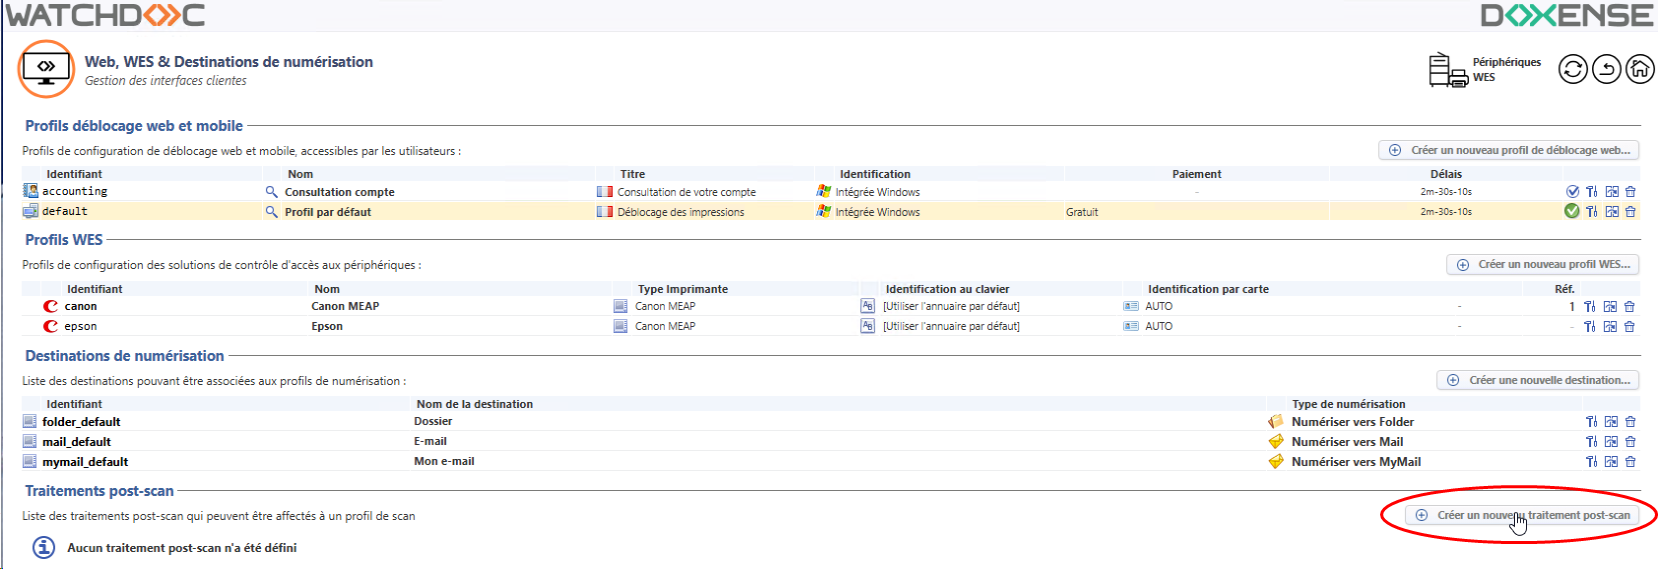The image size is (1658, 569).
Task: Click the refresh icon in the header
Action: tap(1572, 69)
